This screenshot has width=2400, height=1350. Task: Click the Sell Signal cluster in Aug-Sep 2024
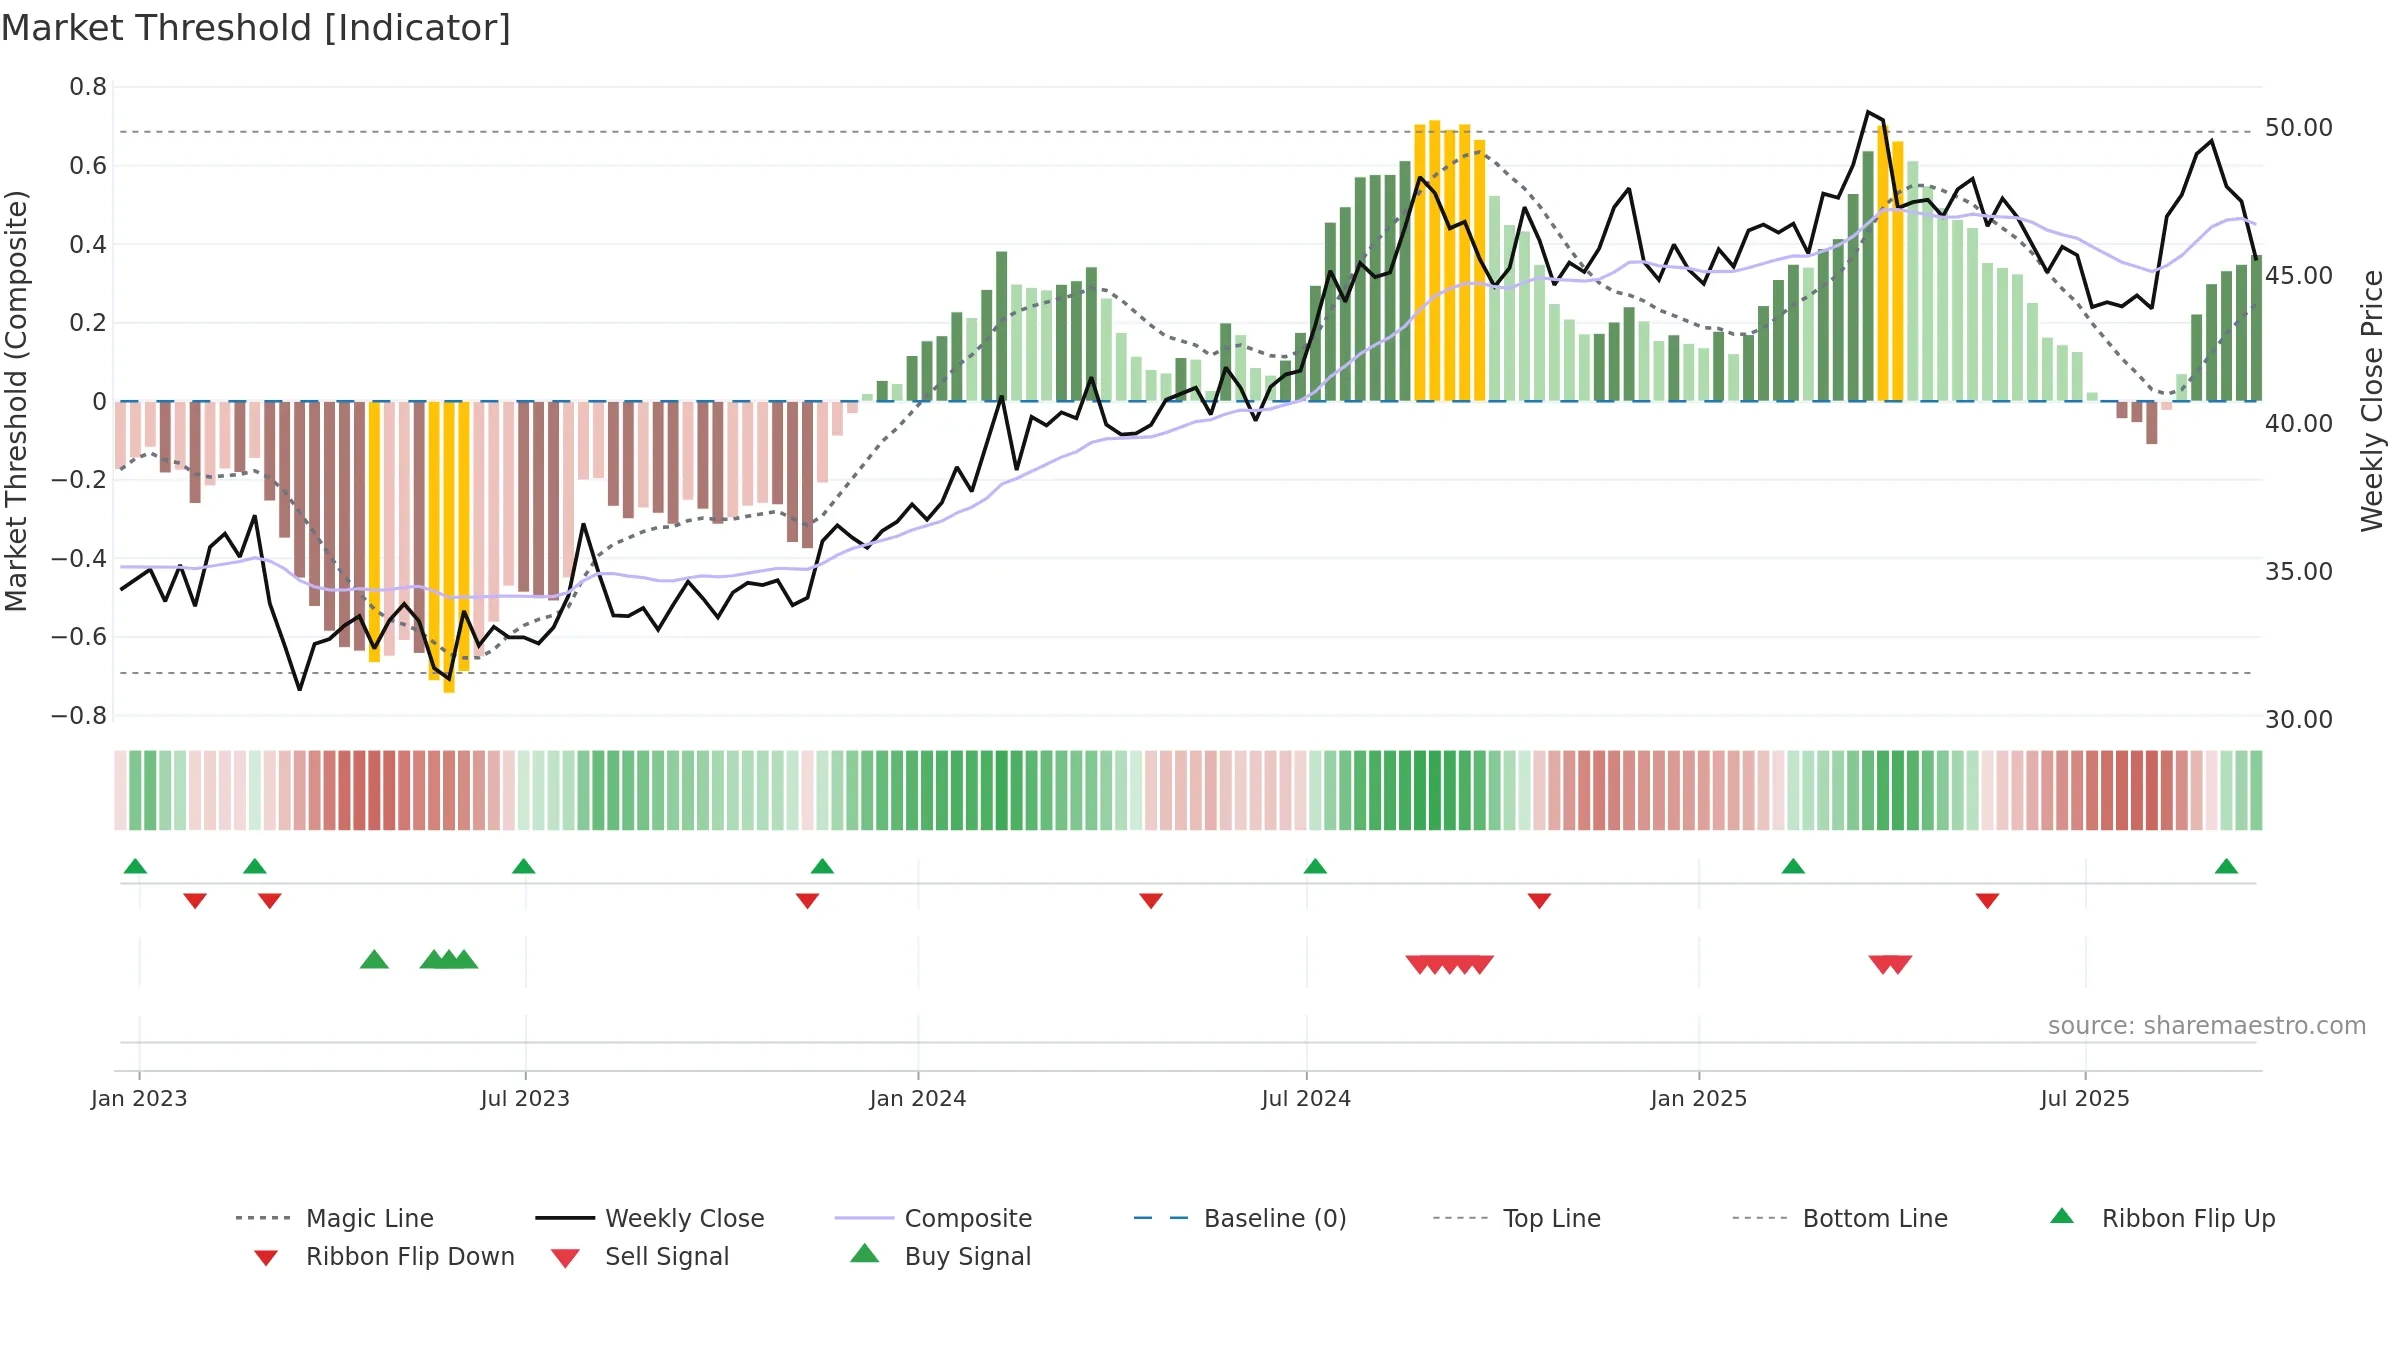point(1449,964)
